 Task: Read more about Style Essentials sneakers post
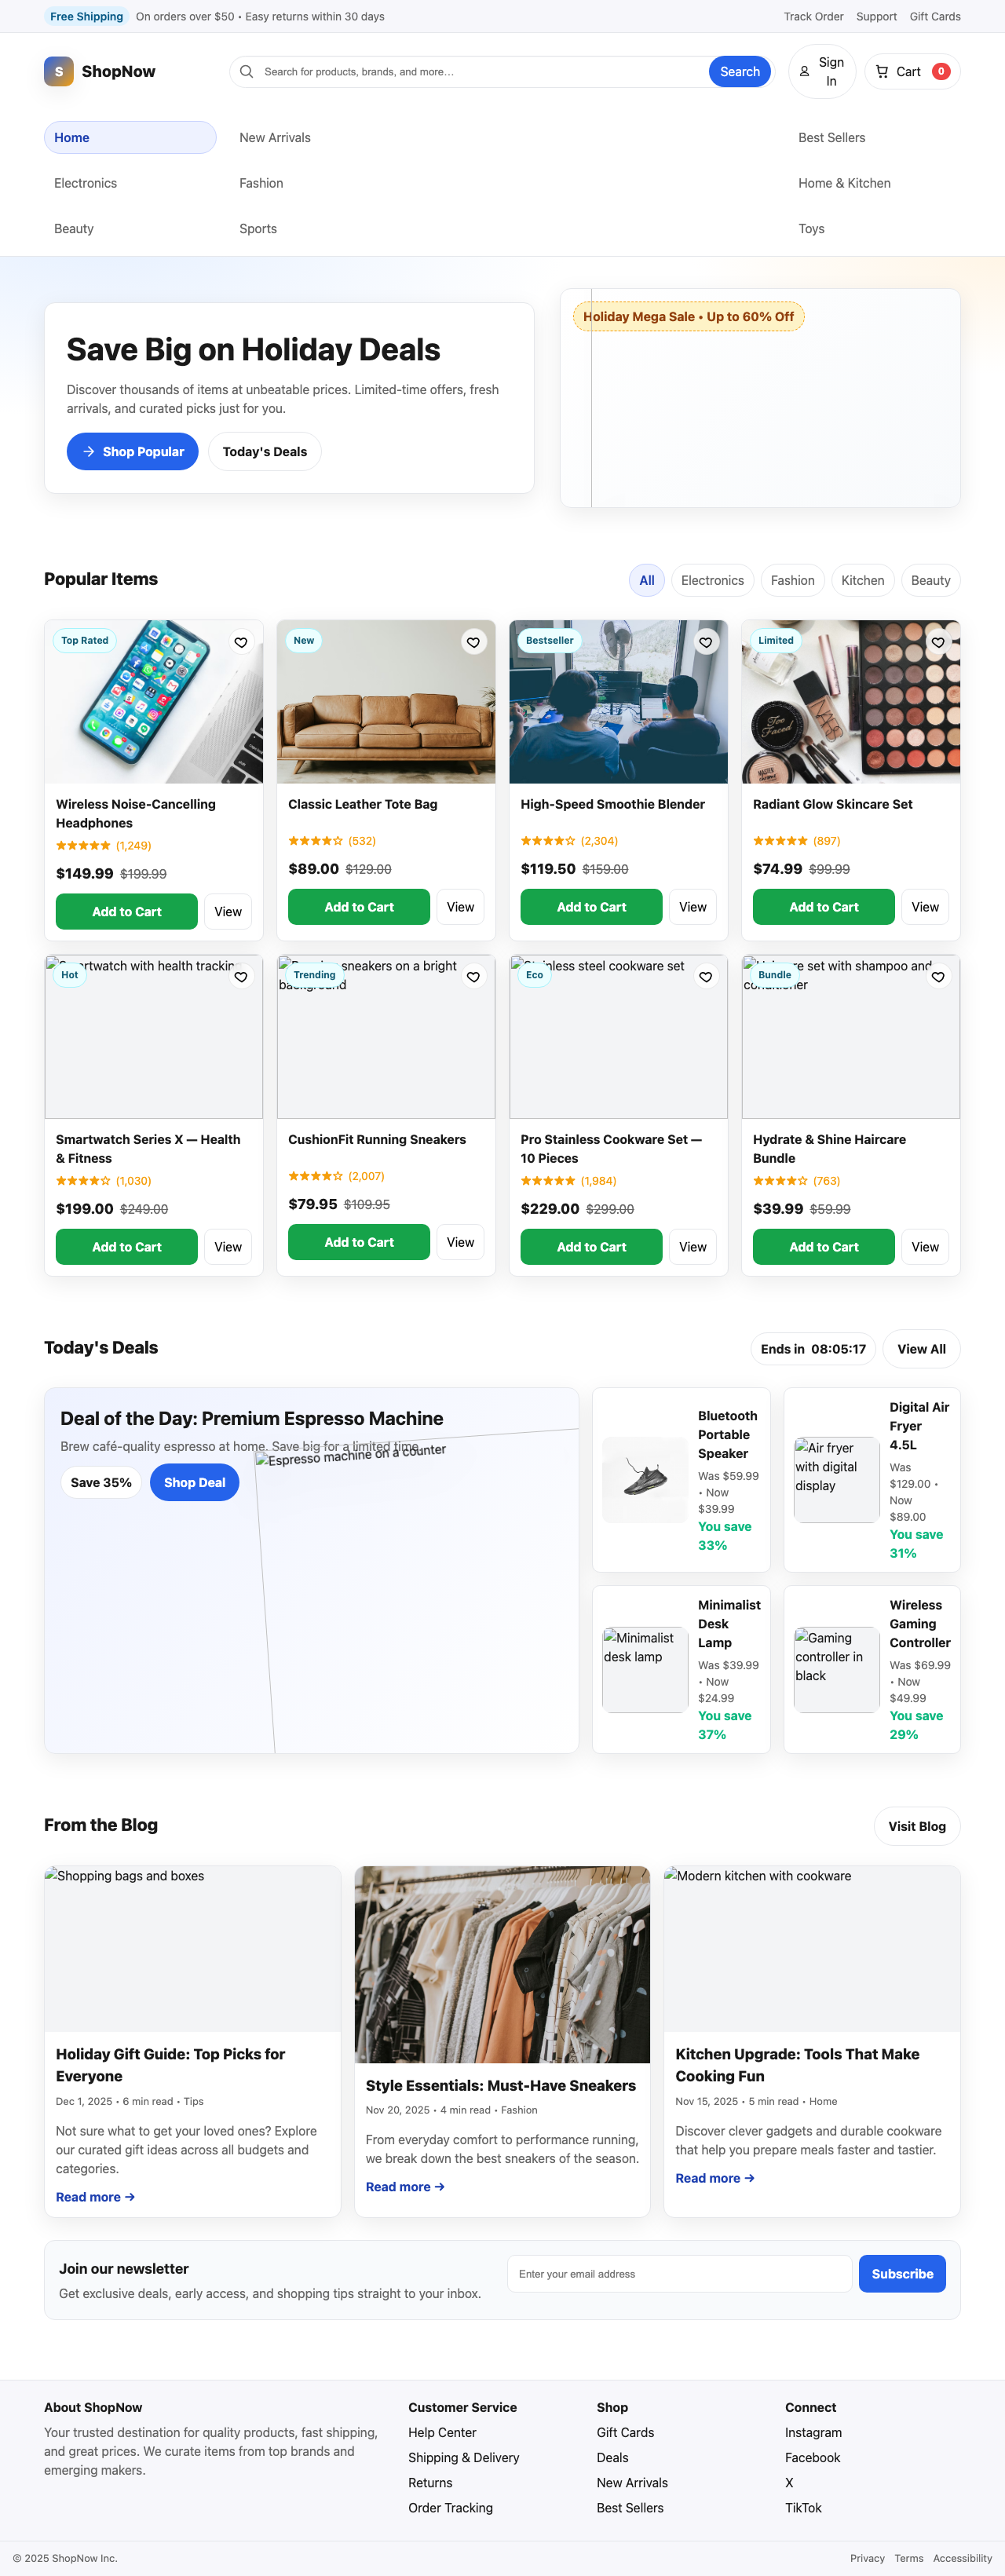(405, 2187)
